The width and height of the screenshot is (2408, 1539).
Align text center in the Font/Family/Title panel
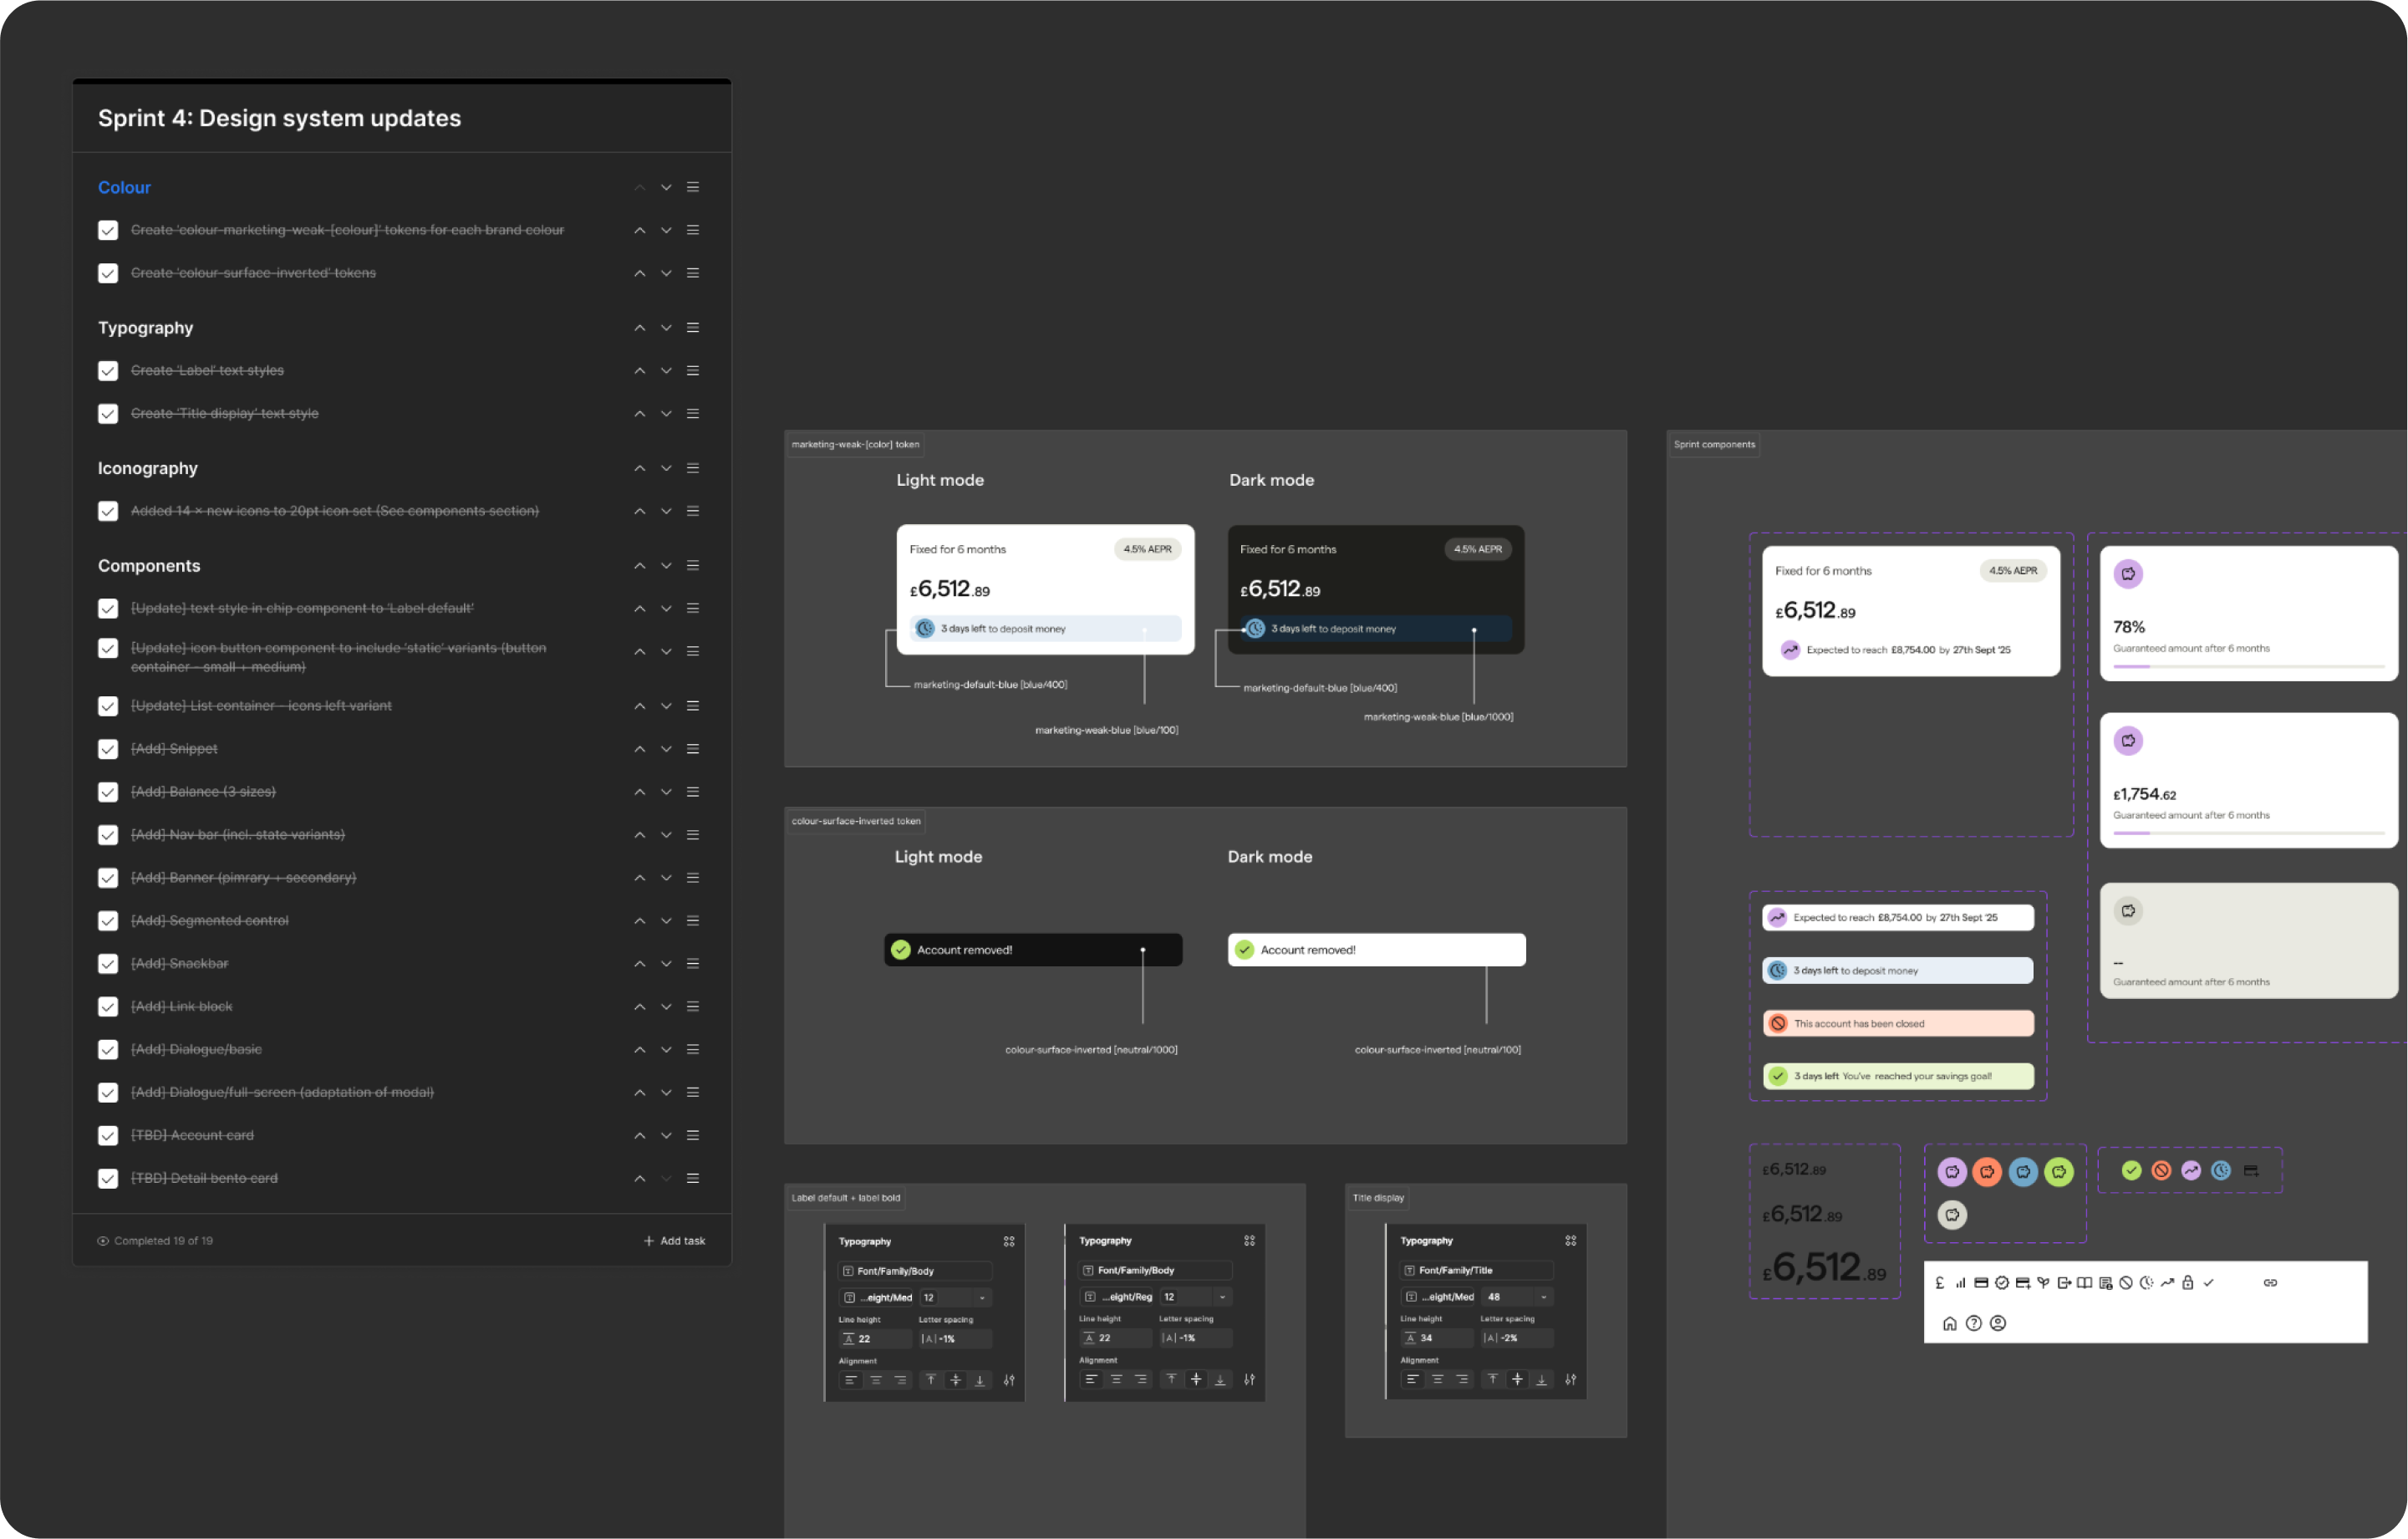[x=1437, y=1380]
